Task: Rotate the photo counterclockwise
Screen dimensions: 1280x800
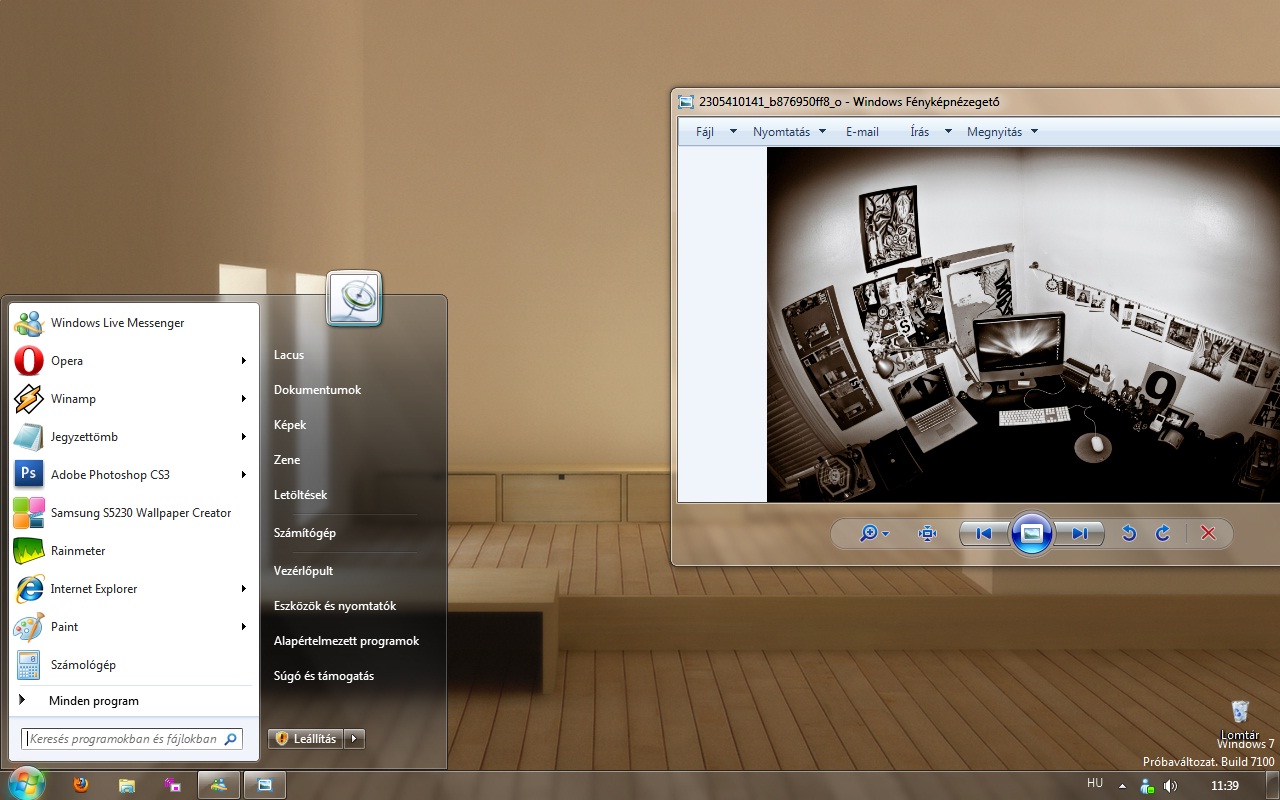Action: [x=1129, y=534]
